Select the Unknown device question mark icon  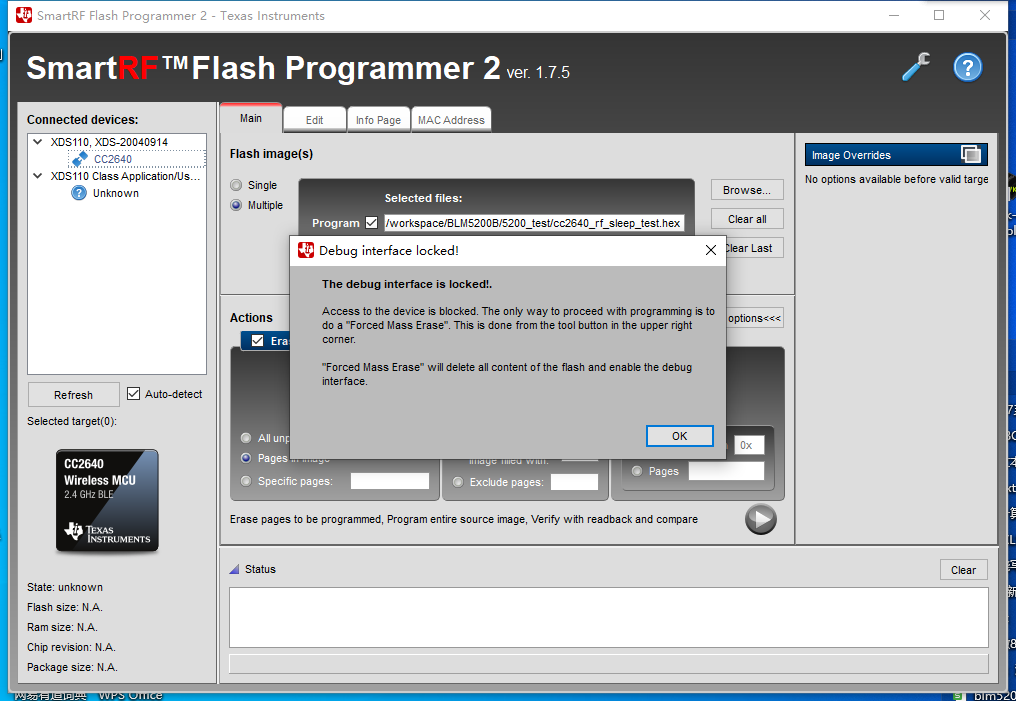point(78,192)
